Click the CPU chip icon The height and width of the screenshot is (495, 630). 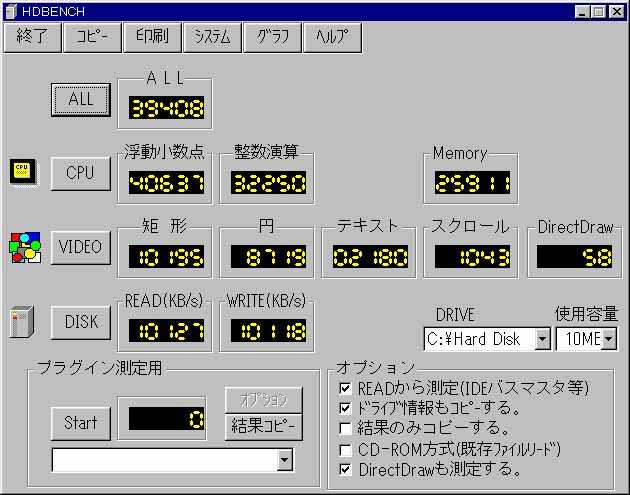[x=24, y=173]
